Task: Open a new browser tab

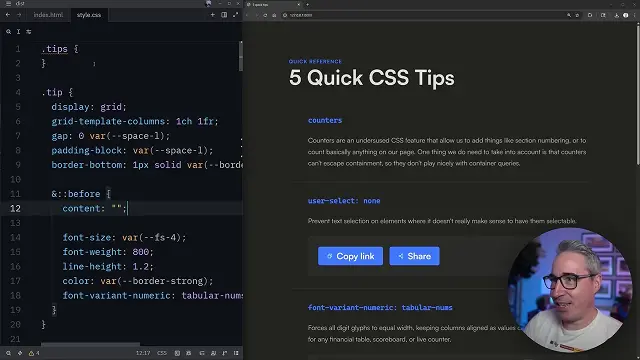Action: (307, 4)
